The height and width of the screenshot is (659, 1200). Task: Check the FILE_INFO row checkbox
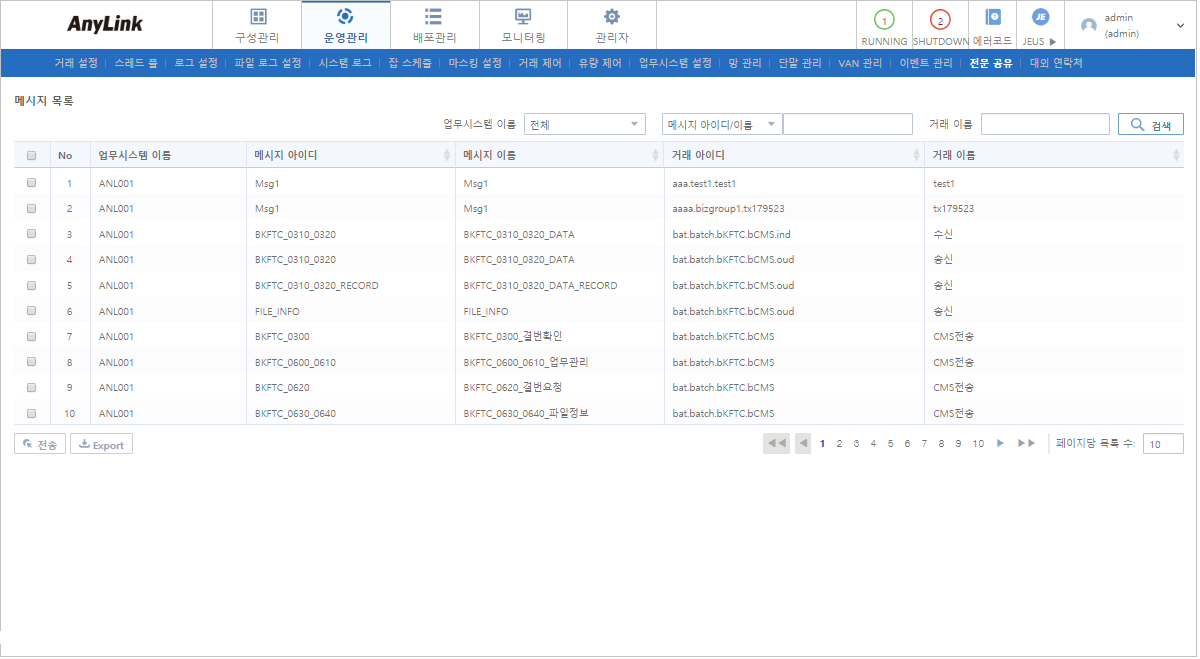pos(32,311)
